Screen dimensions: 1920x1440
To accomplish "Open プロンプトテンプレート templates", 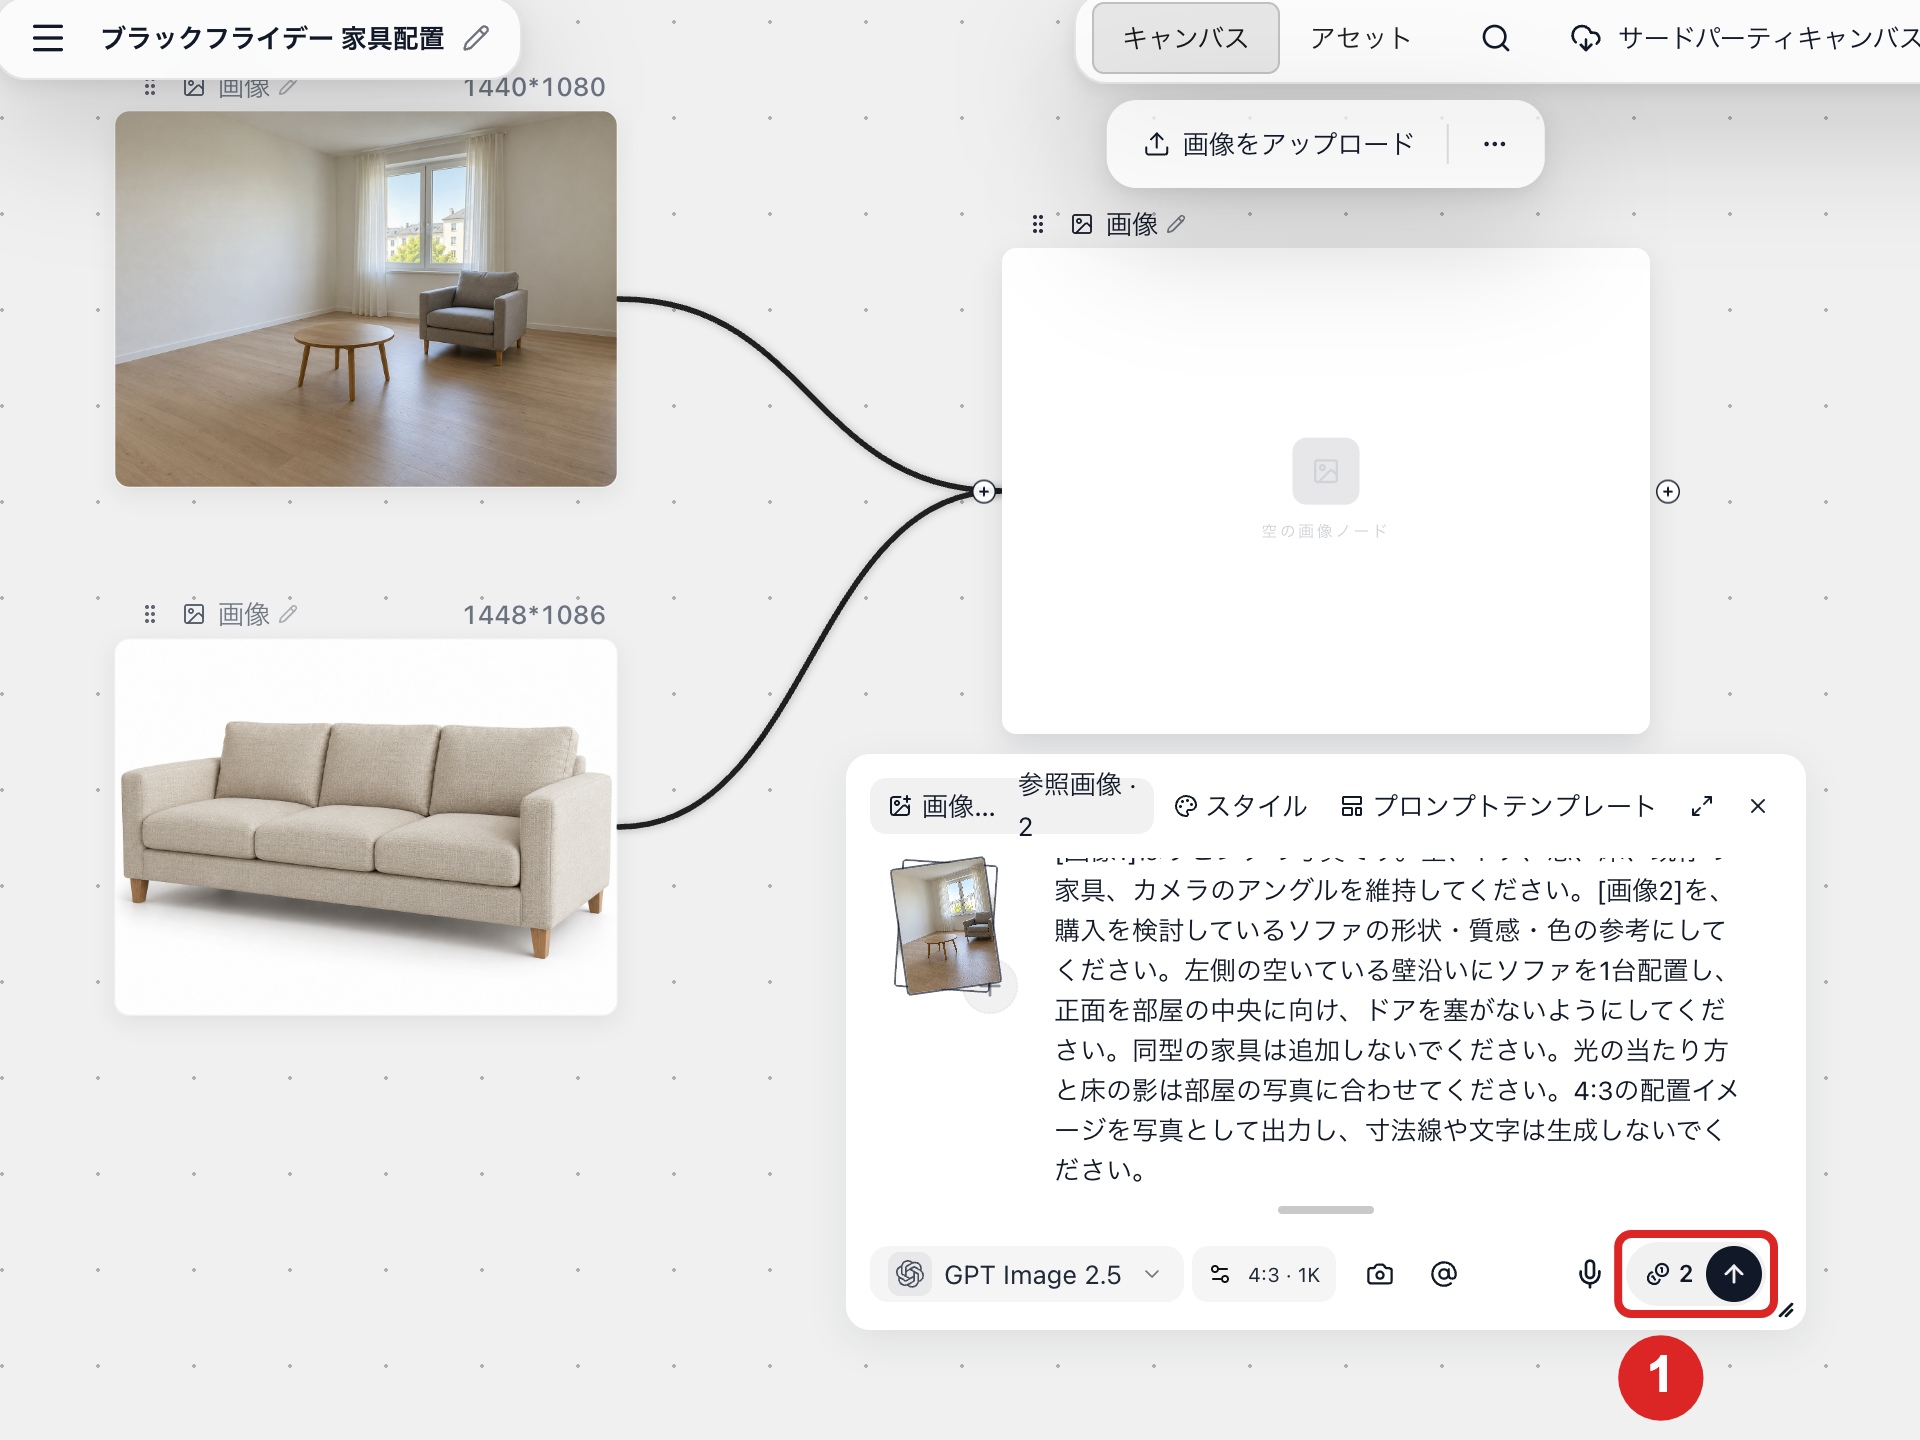I will [1498, 806].
